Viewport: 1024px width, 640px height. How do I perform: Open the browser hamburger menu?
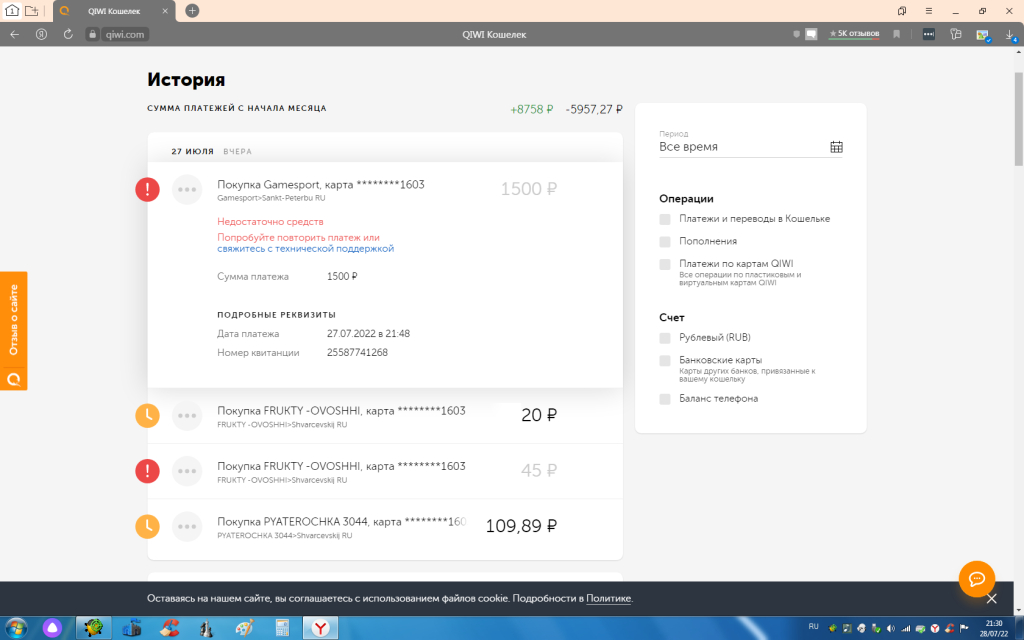coord(929,11)
